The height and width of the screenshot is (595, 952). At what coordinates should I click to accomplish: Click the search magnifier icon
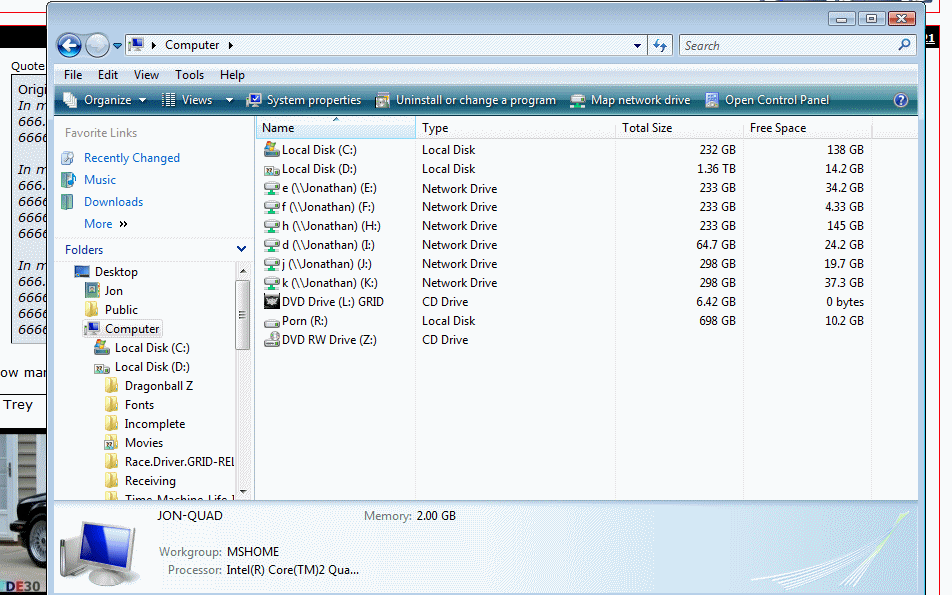pos(905,45)
